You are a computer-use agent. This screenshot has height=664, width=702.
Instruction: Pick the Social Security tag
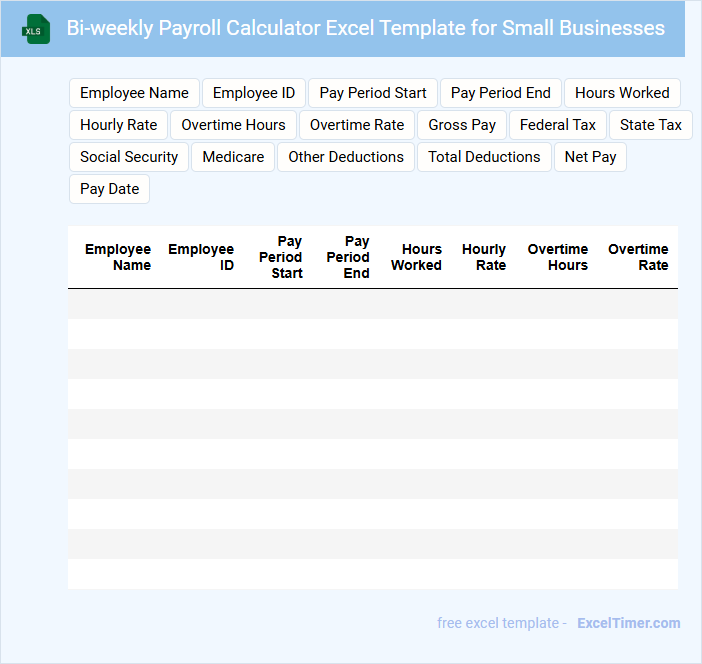(129, 157)
